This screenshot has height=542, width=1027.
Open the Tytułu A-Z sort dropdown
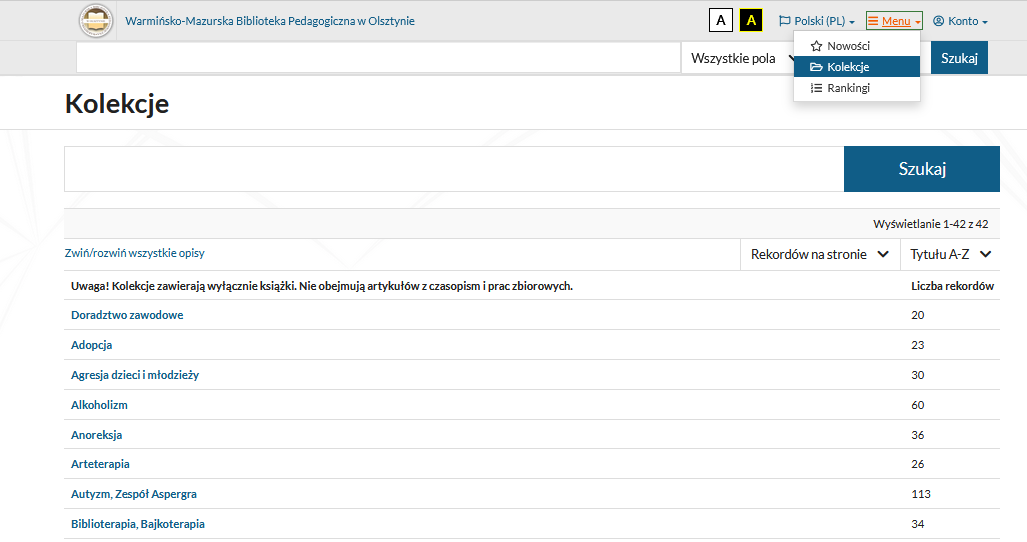(x=950, y=254)
